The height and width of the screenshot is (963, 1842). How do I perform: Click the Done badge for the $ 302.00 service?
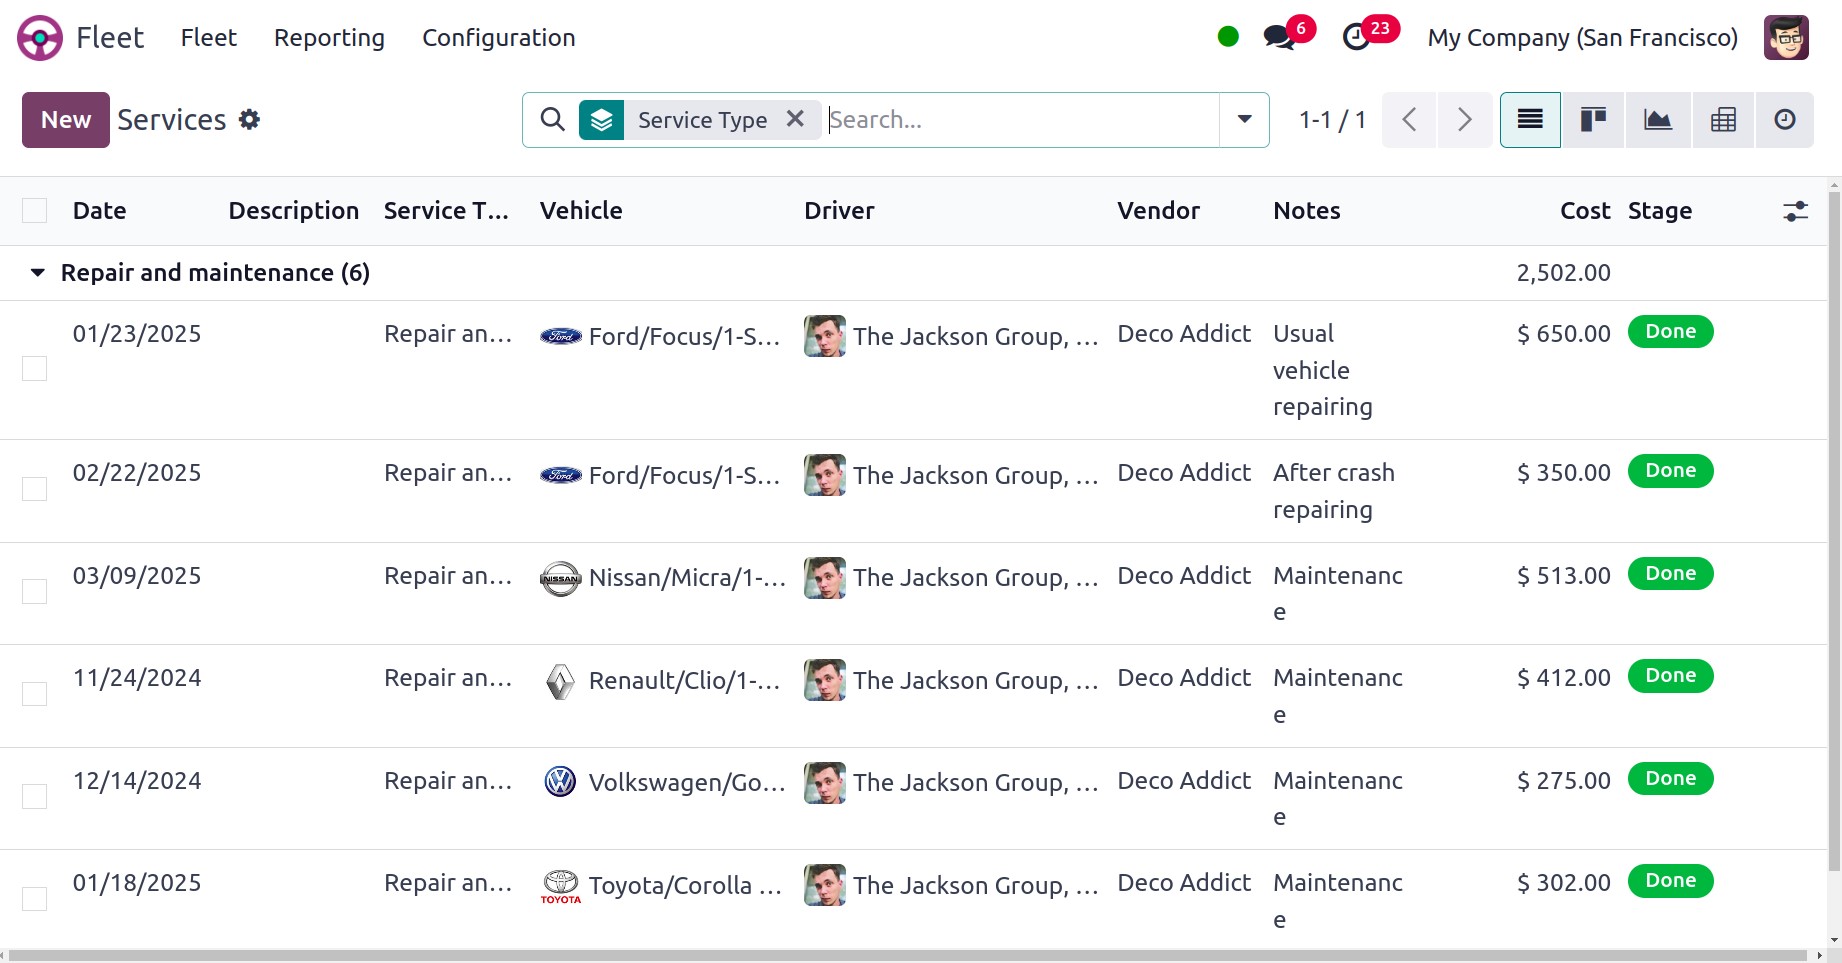[x=1670, y=881]
